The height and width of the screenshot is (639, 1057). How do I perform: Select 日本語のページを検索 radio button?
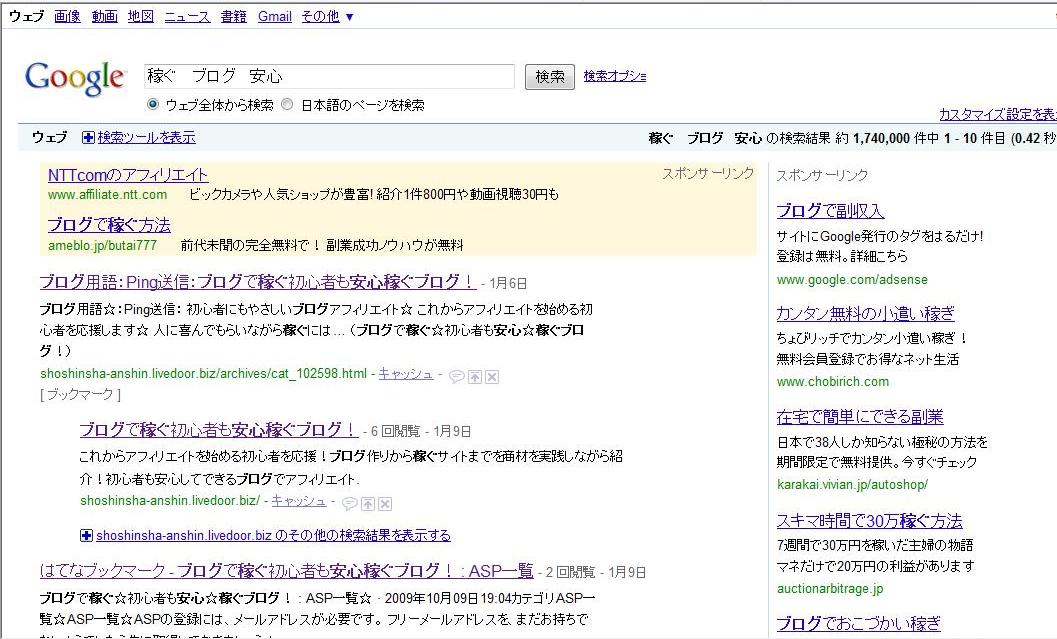point(287,104)
